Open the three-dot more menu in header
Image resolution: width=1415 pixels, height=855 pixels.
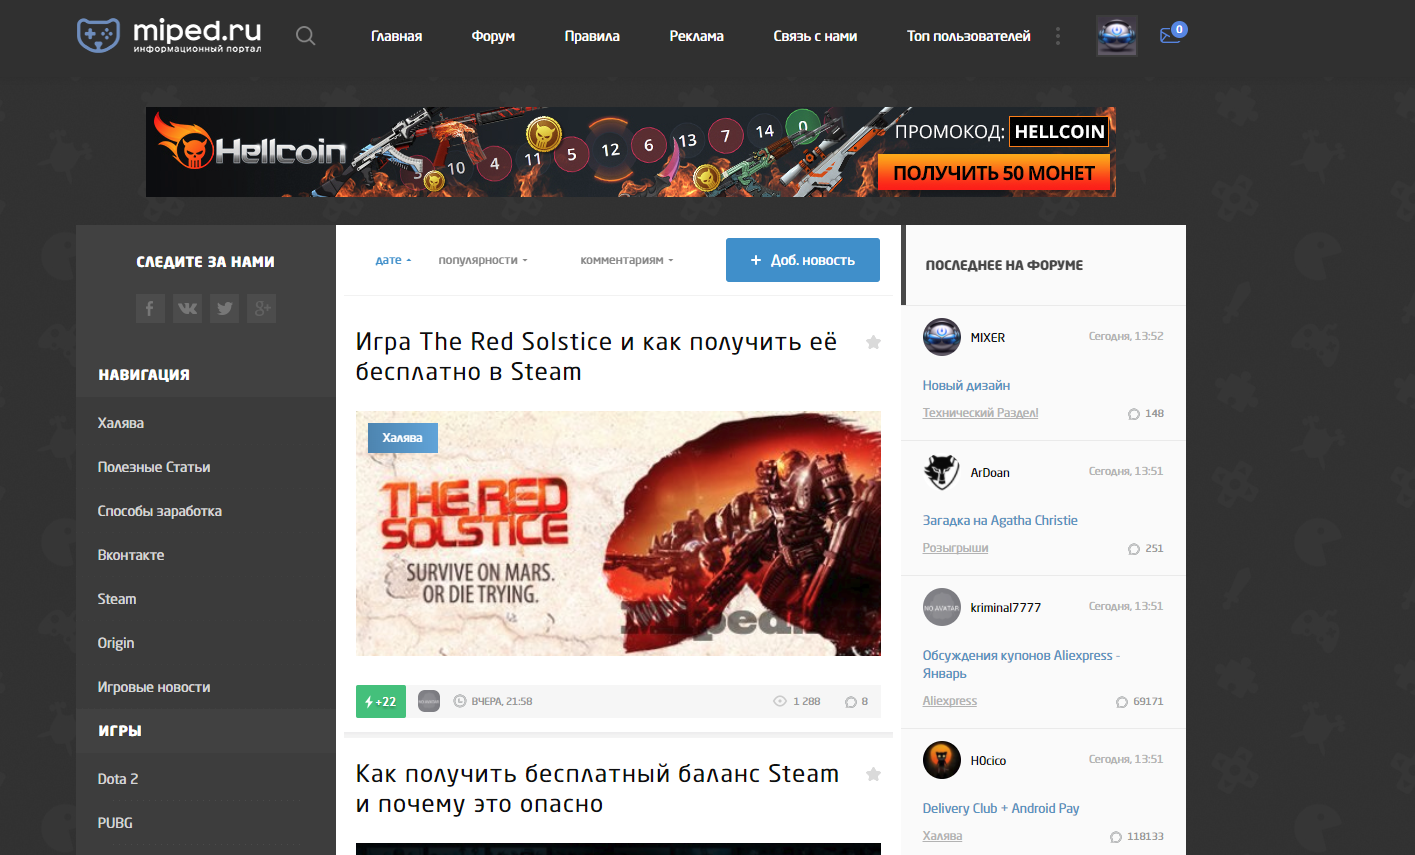click(1058, 36)
